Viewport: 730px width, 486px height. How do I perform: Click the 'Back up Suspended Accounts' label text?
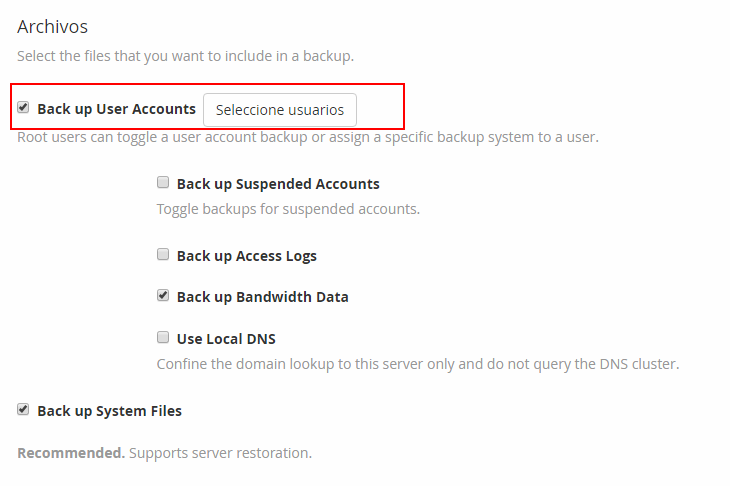click(278, 184)
